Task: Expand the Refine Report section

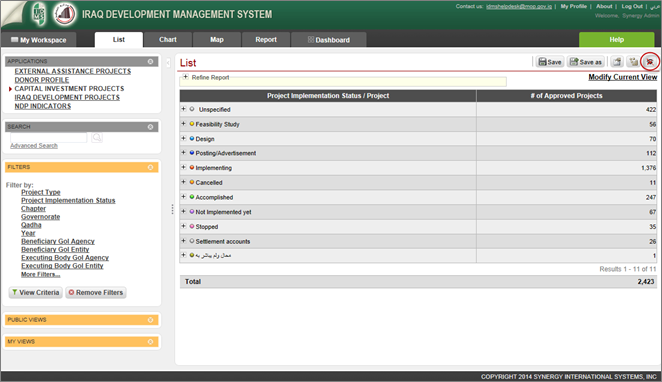Action: coord(186,77)
